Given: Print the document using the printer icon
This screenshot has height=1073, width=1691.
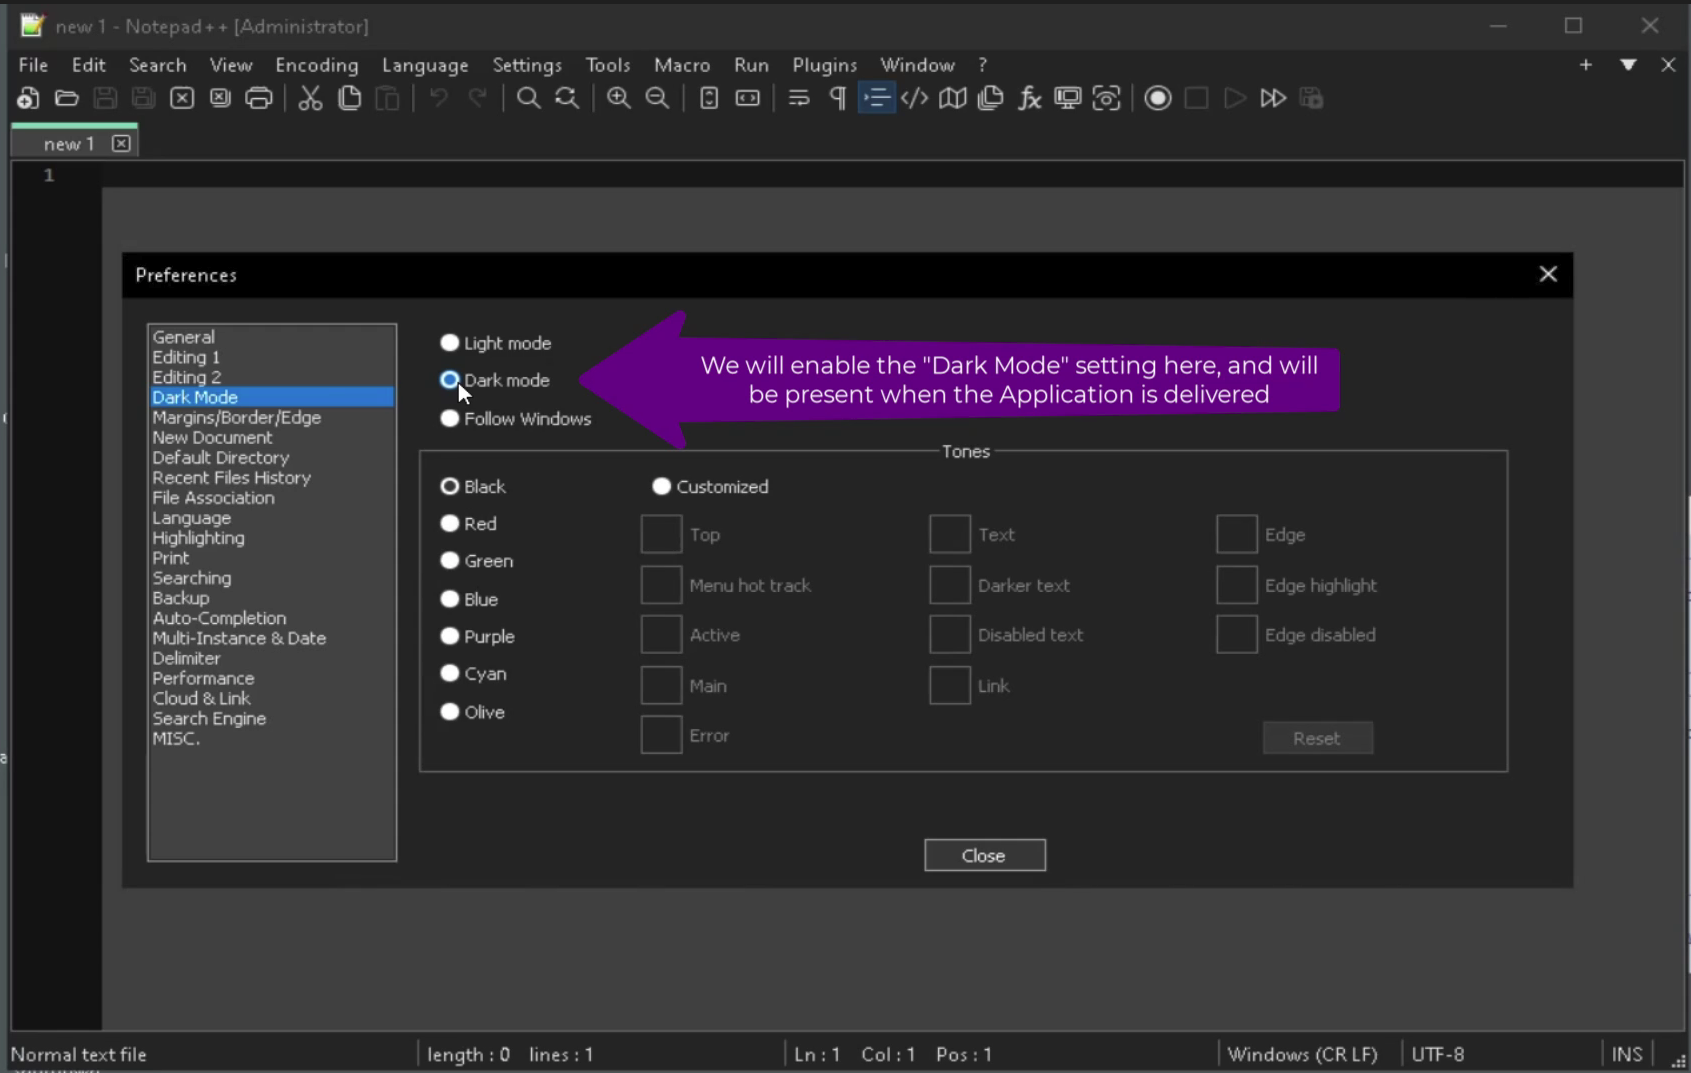Looking at the screenshot, I should (x=259, y=98).
